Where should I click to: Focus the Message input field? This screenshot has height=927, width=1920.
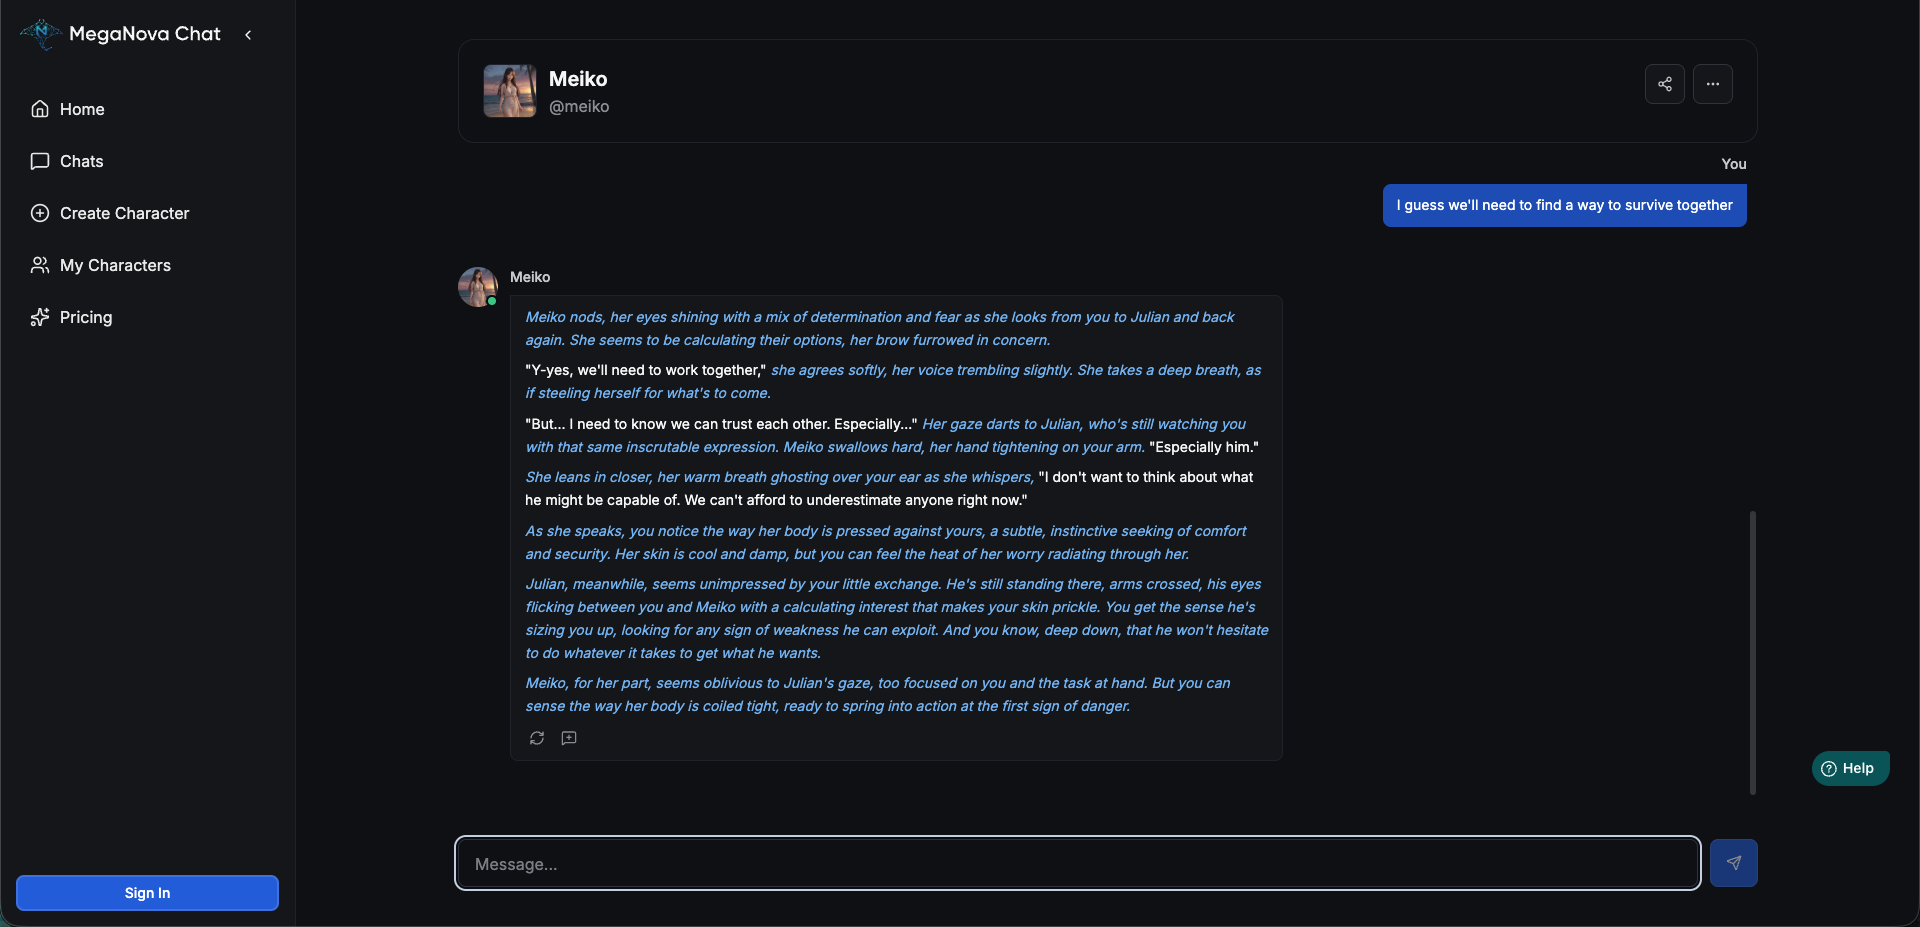pos(1077,863)
